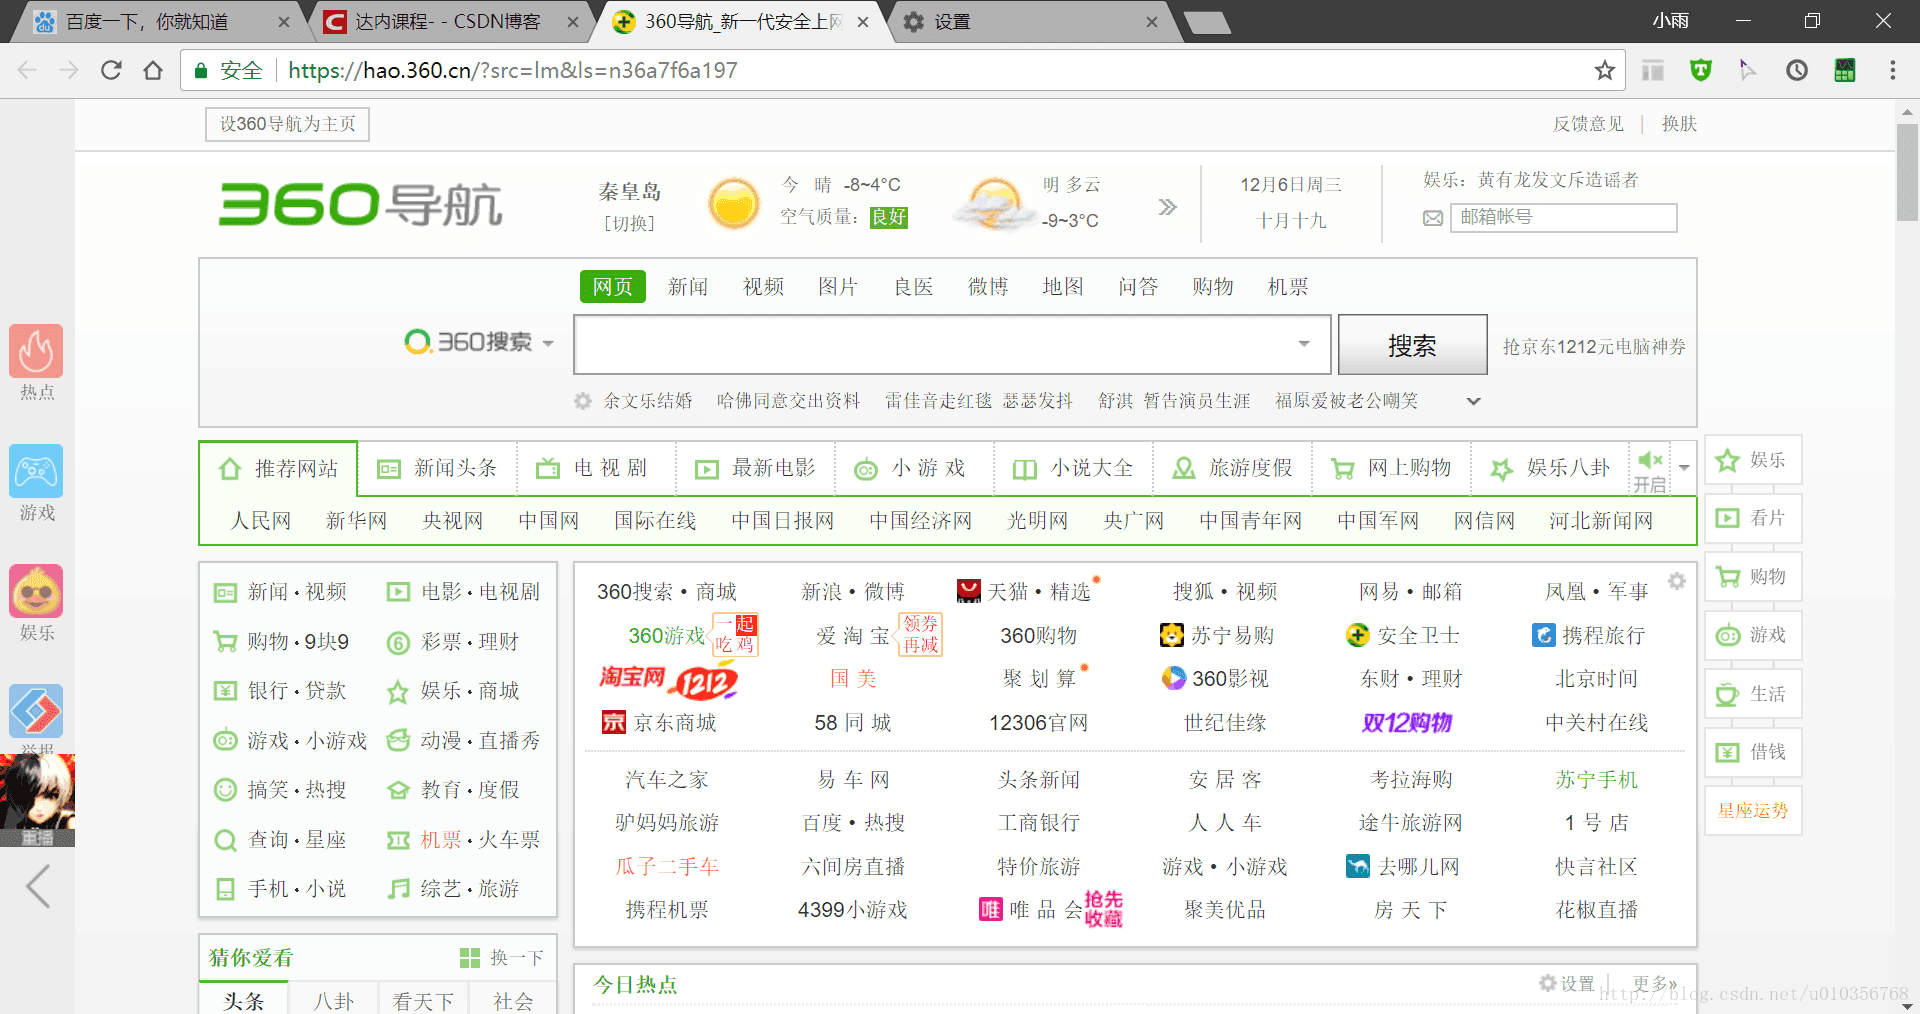Open Chrome three-dot menu
This screenshot has width=1920, height=1014.
click(1892, 70)
